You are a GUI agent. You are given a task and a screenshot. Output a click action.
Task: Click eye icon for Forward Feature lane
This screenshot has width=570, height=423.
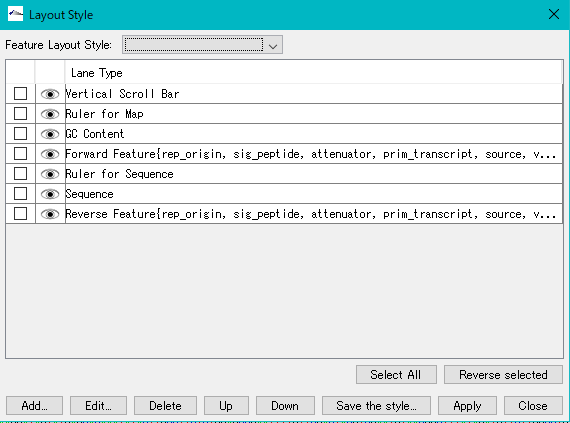(50, 154)
